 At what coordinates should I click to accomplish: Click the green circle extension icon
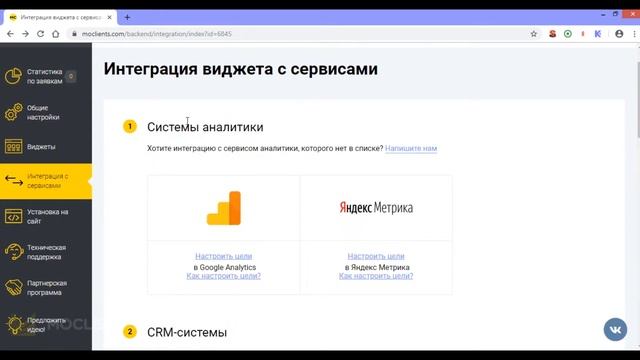[x=568, y=34]
